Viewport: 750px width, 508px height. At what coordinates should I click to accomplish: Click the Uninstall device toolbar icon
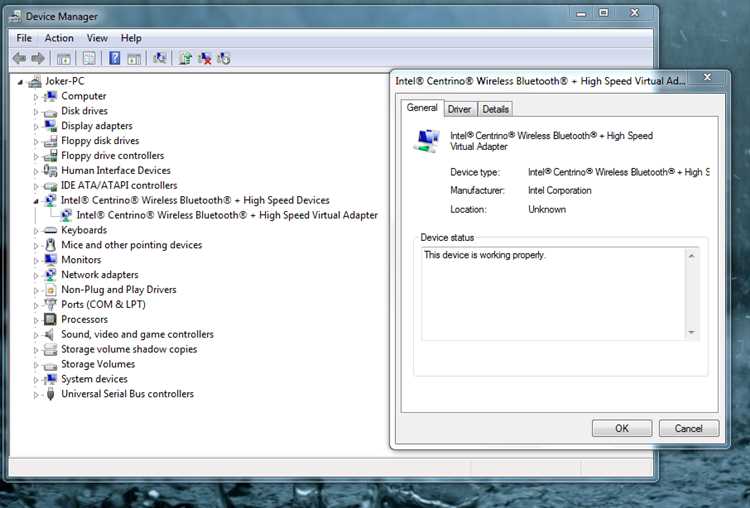click(x=205, y=58)
